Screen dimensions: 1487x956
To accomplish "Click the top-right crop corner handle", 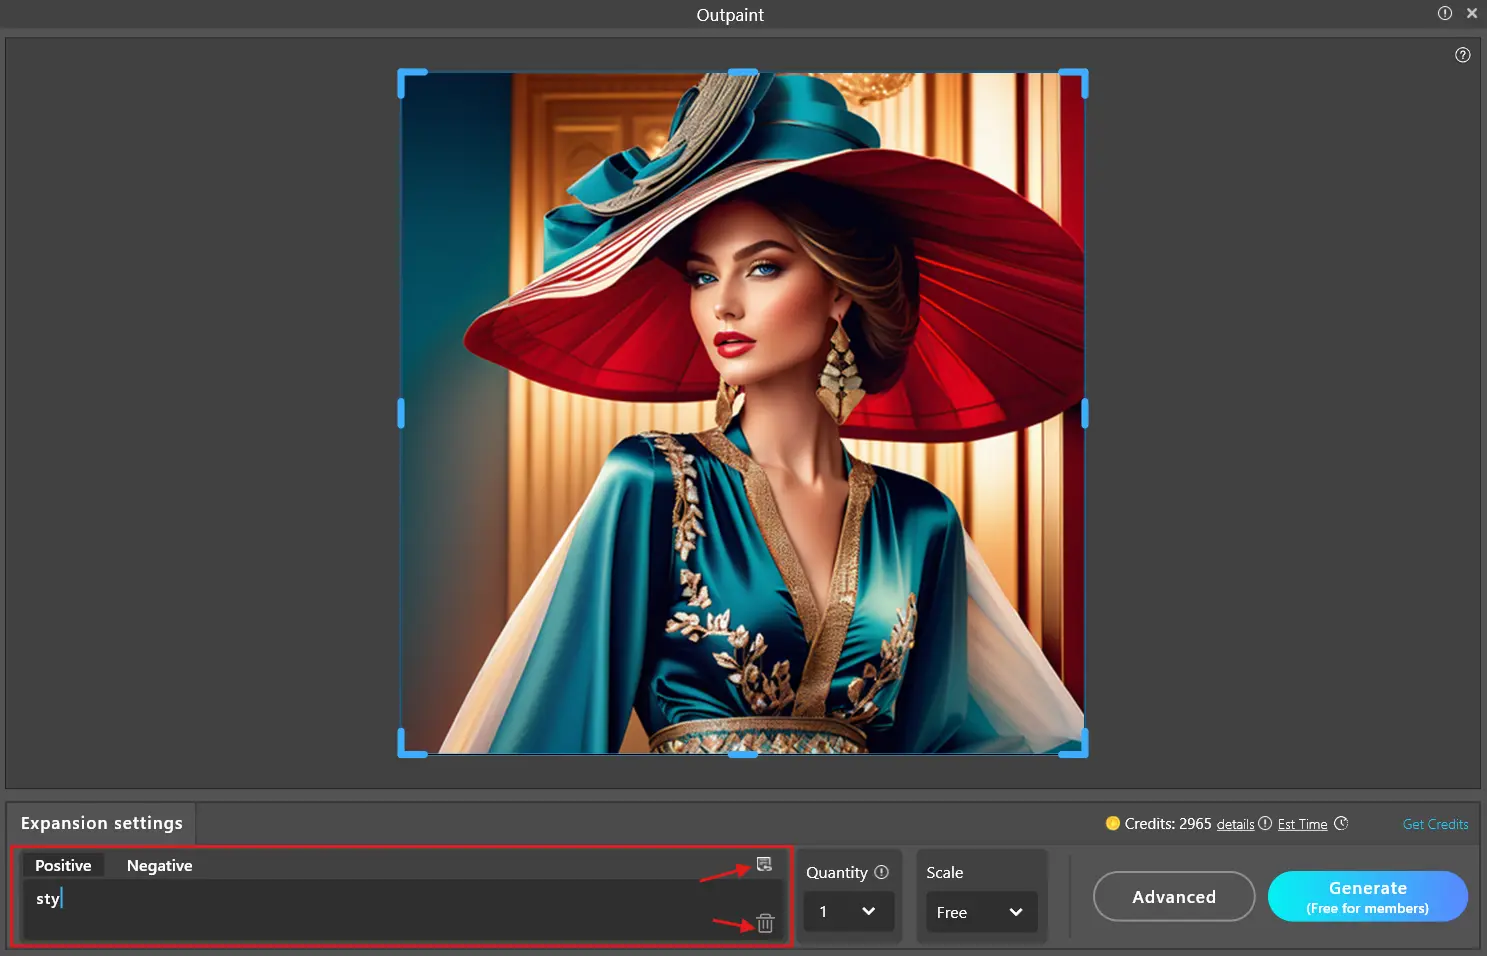I will (x=1078, y=78).
